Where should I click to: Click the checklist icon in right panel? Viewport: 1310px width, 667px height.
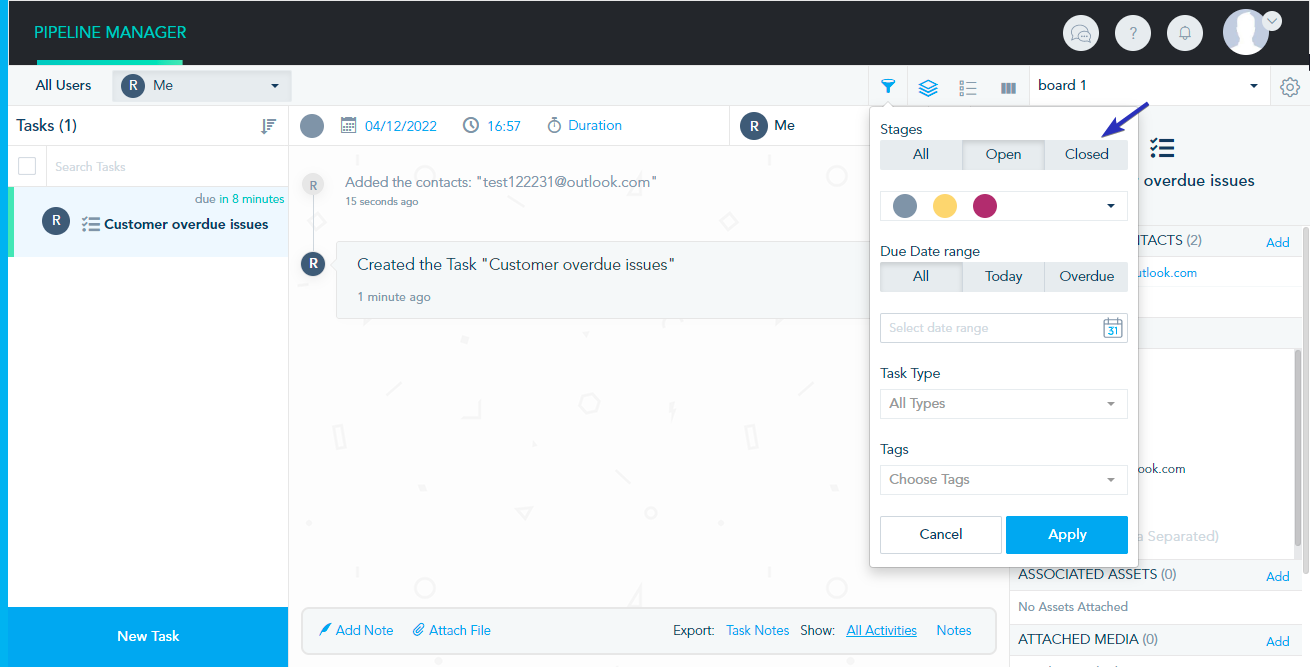click(x=1162, y=148)
